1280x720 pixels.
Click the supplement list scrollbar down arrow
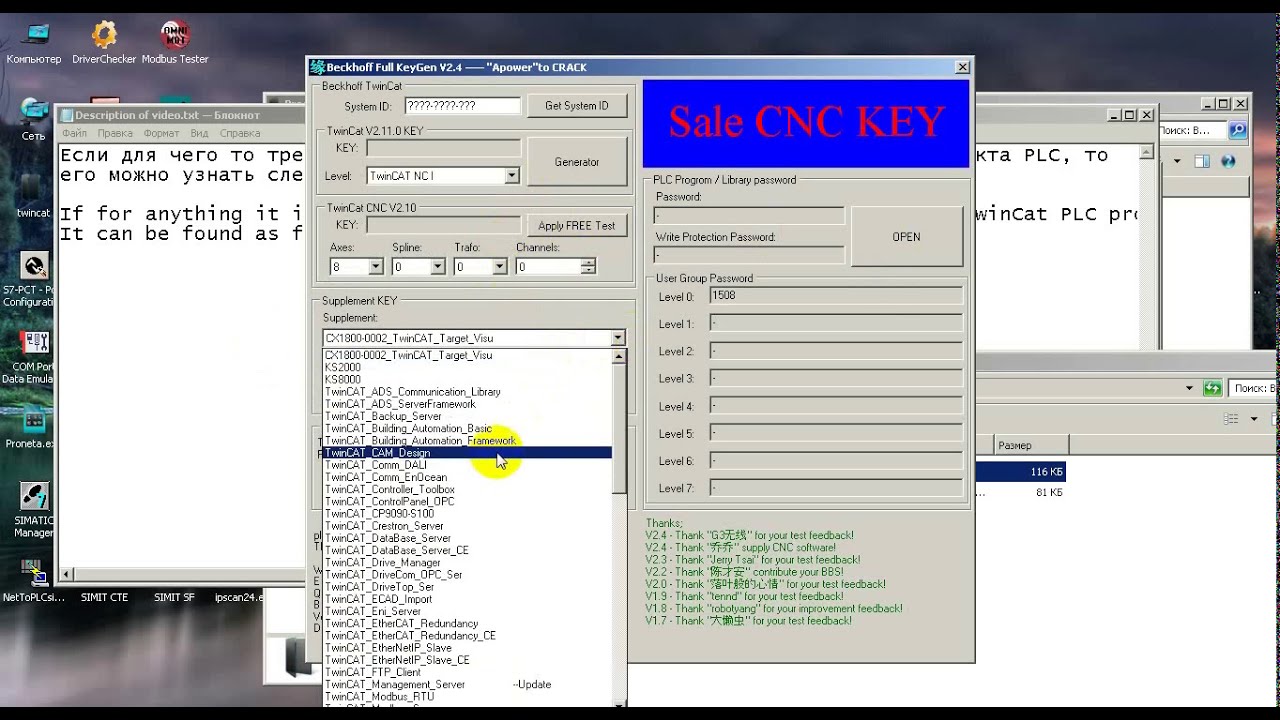click(x=619, y=705)
